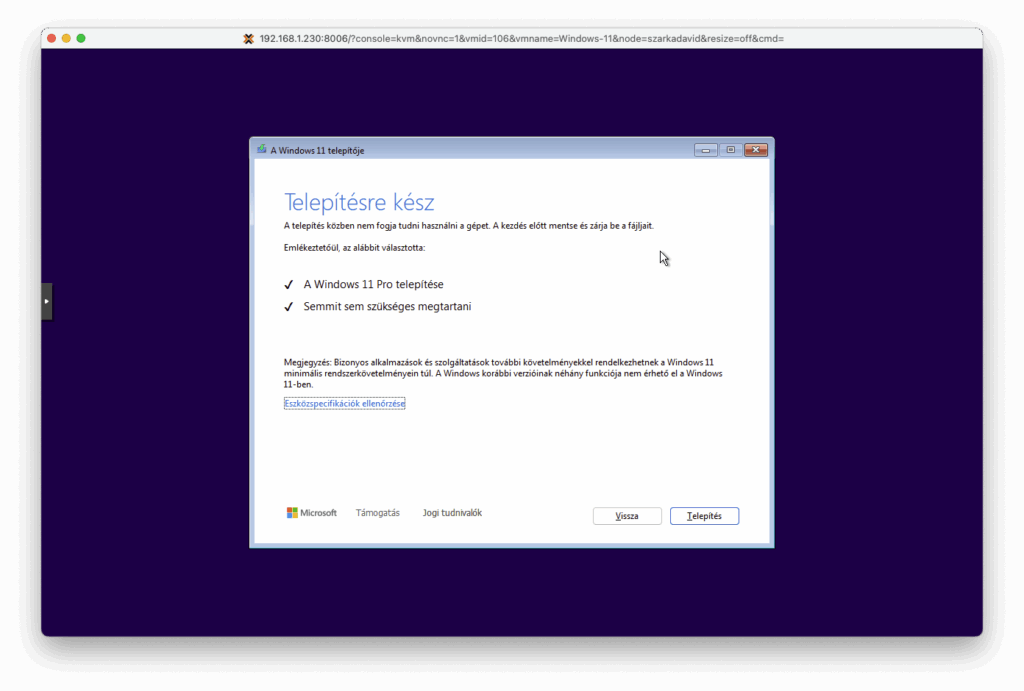Image resolution: width=1024 pixels, height=691 pixels.
Task: Open the Eszközspecifikációk ellenőrzése link
Action: coord(344,404)
